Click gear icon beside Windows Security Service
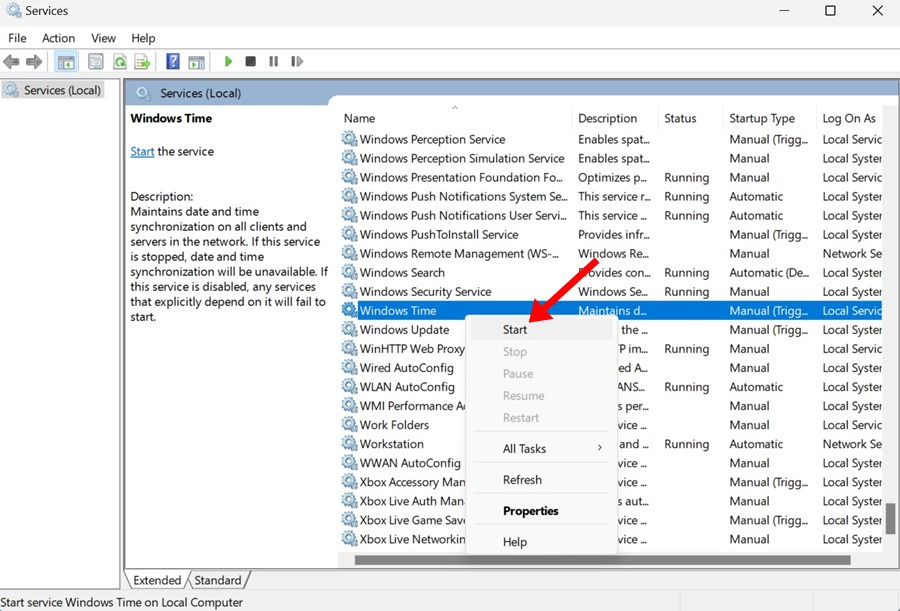Image resolution: width=900 pixels, height=611 pixels. point(349,291)
